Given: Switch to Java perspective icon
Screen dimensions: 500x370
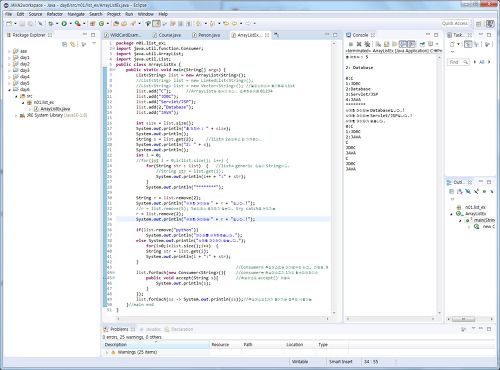Looking at the screenshot, I should point(490,24).
